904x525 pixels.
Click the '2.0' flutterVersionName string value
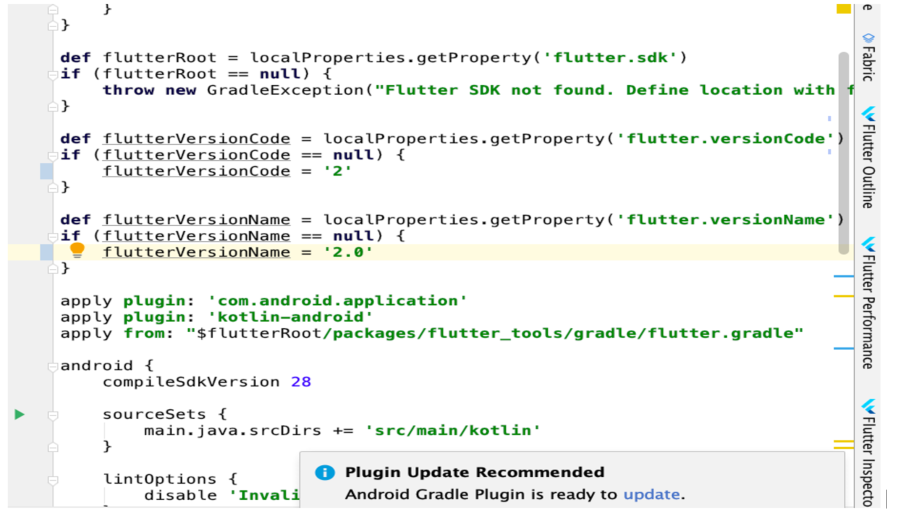click(348, 252)
